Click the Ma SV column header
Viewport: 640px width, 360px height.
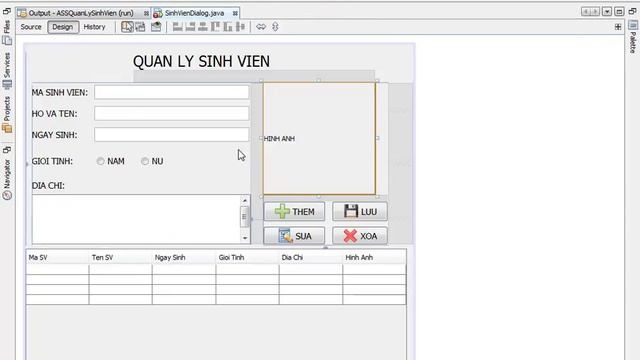click(58, 258)
